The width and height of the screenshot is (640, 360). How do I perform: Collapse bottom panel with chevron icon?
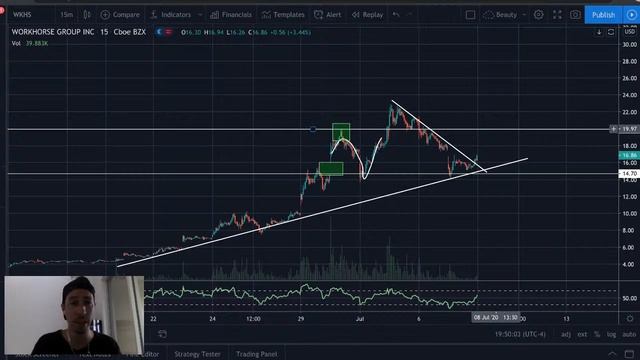coord(612,353)
